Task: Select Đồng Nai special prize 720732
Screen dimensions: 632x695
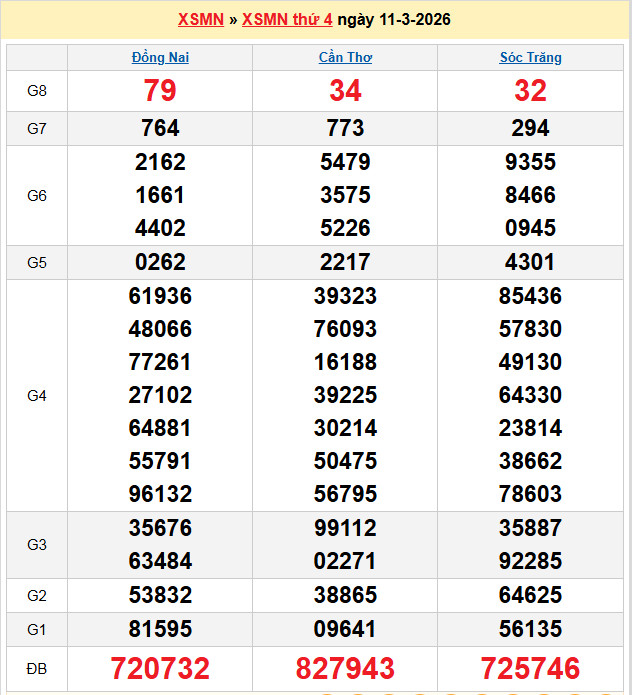Action: tap(160, 668)
